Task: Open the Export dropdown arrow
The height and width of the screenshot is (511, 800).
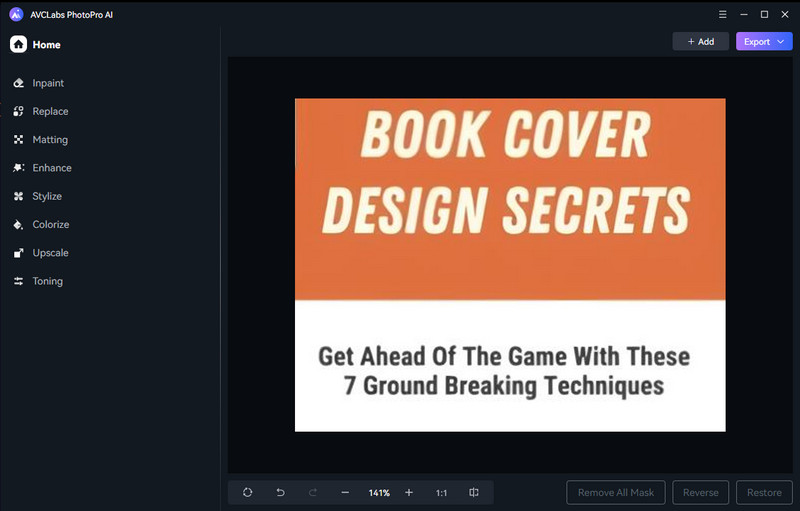Action: coord(781,42)
